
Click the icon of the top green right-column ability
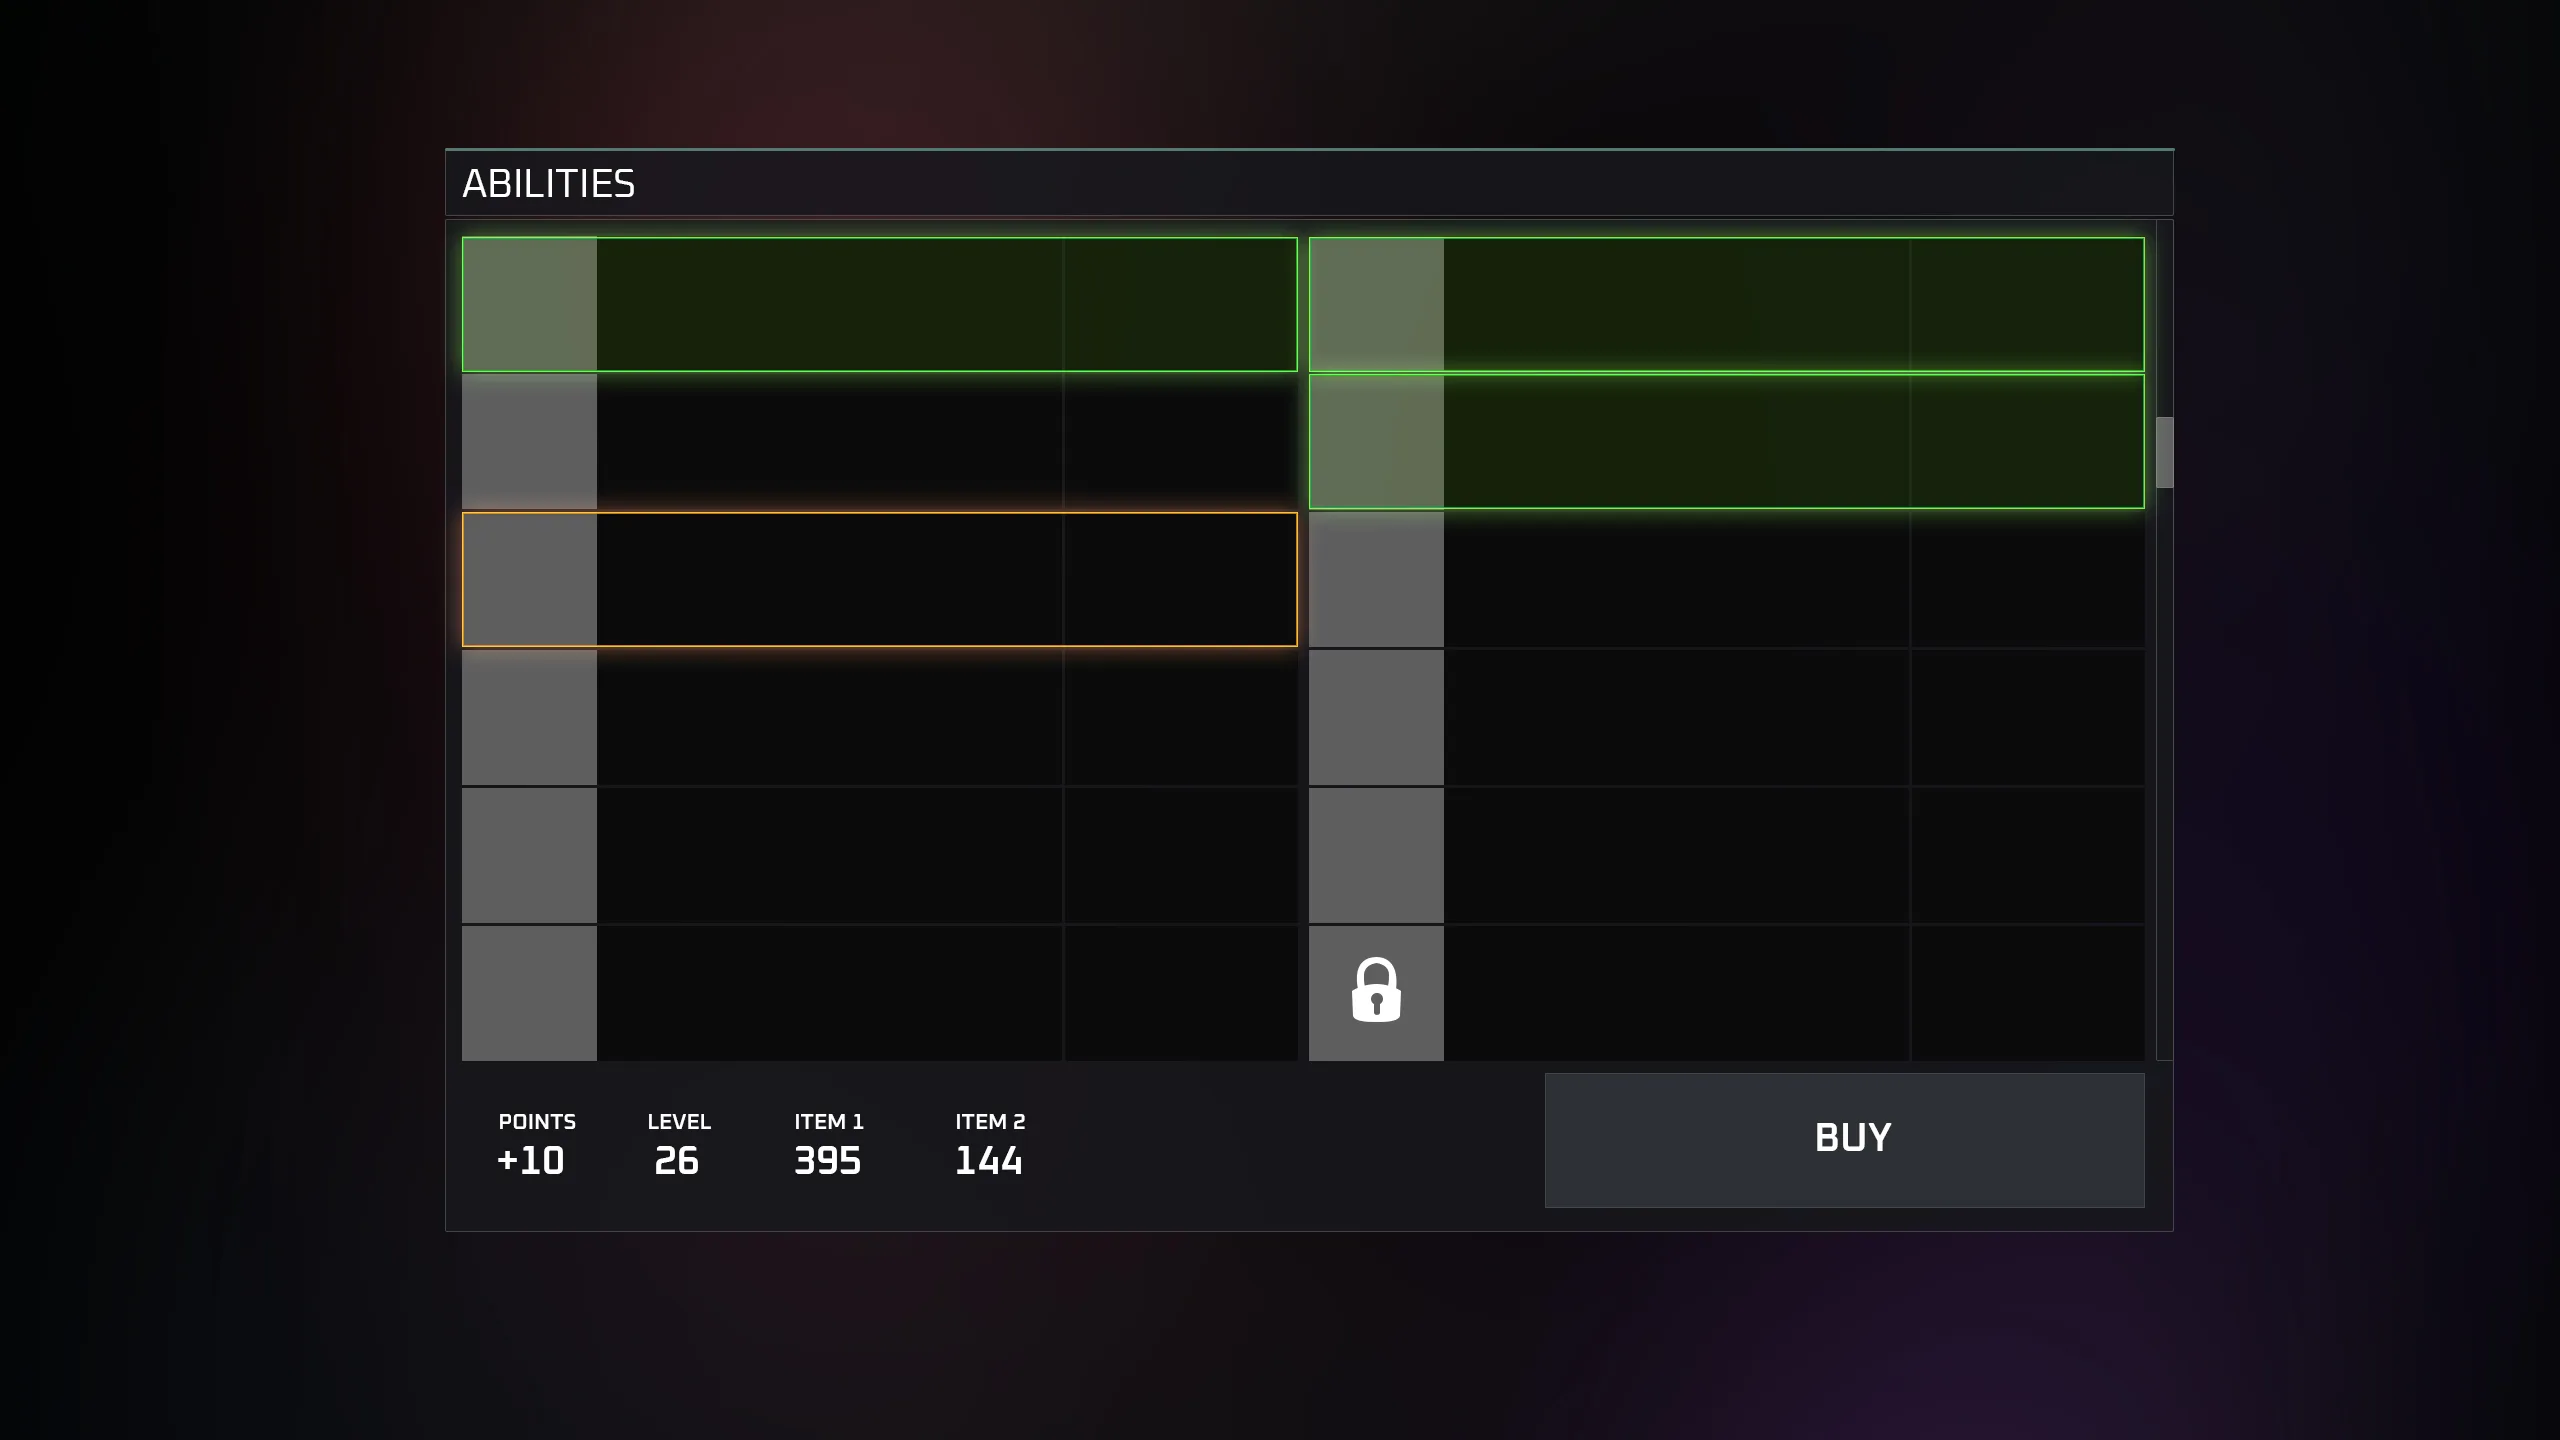pos(1376,305)
